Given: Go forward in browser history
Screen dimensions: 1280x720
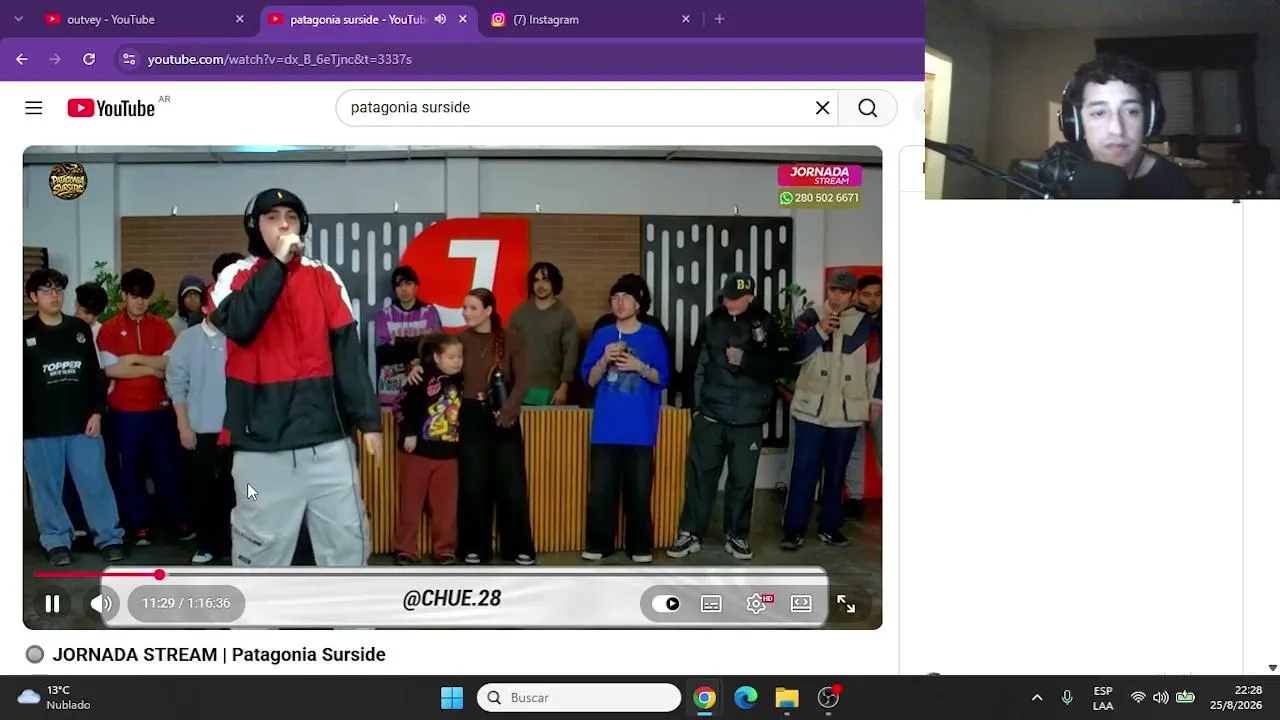Looking at the screenshot, I should tap(55, 59).
